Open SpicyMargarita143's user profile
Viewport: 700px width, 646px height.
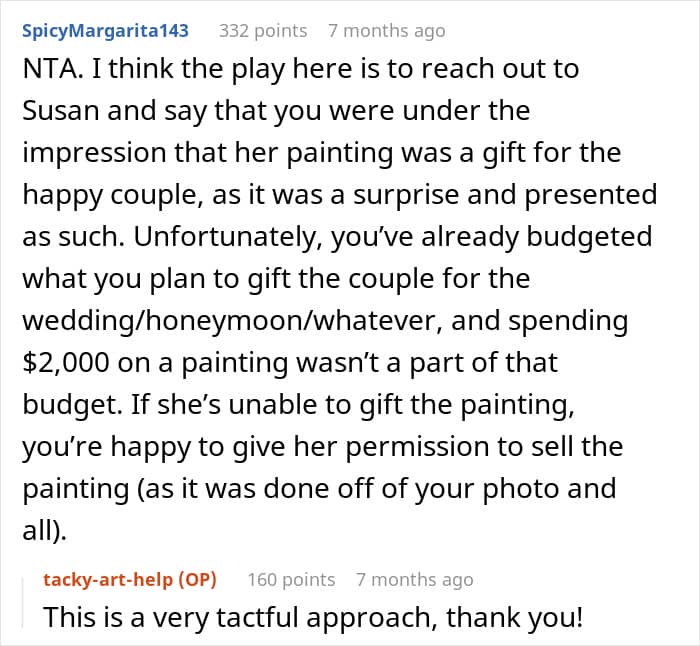(105, 31)
